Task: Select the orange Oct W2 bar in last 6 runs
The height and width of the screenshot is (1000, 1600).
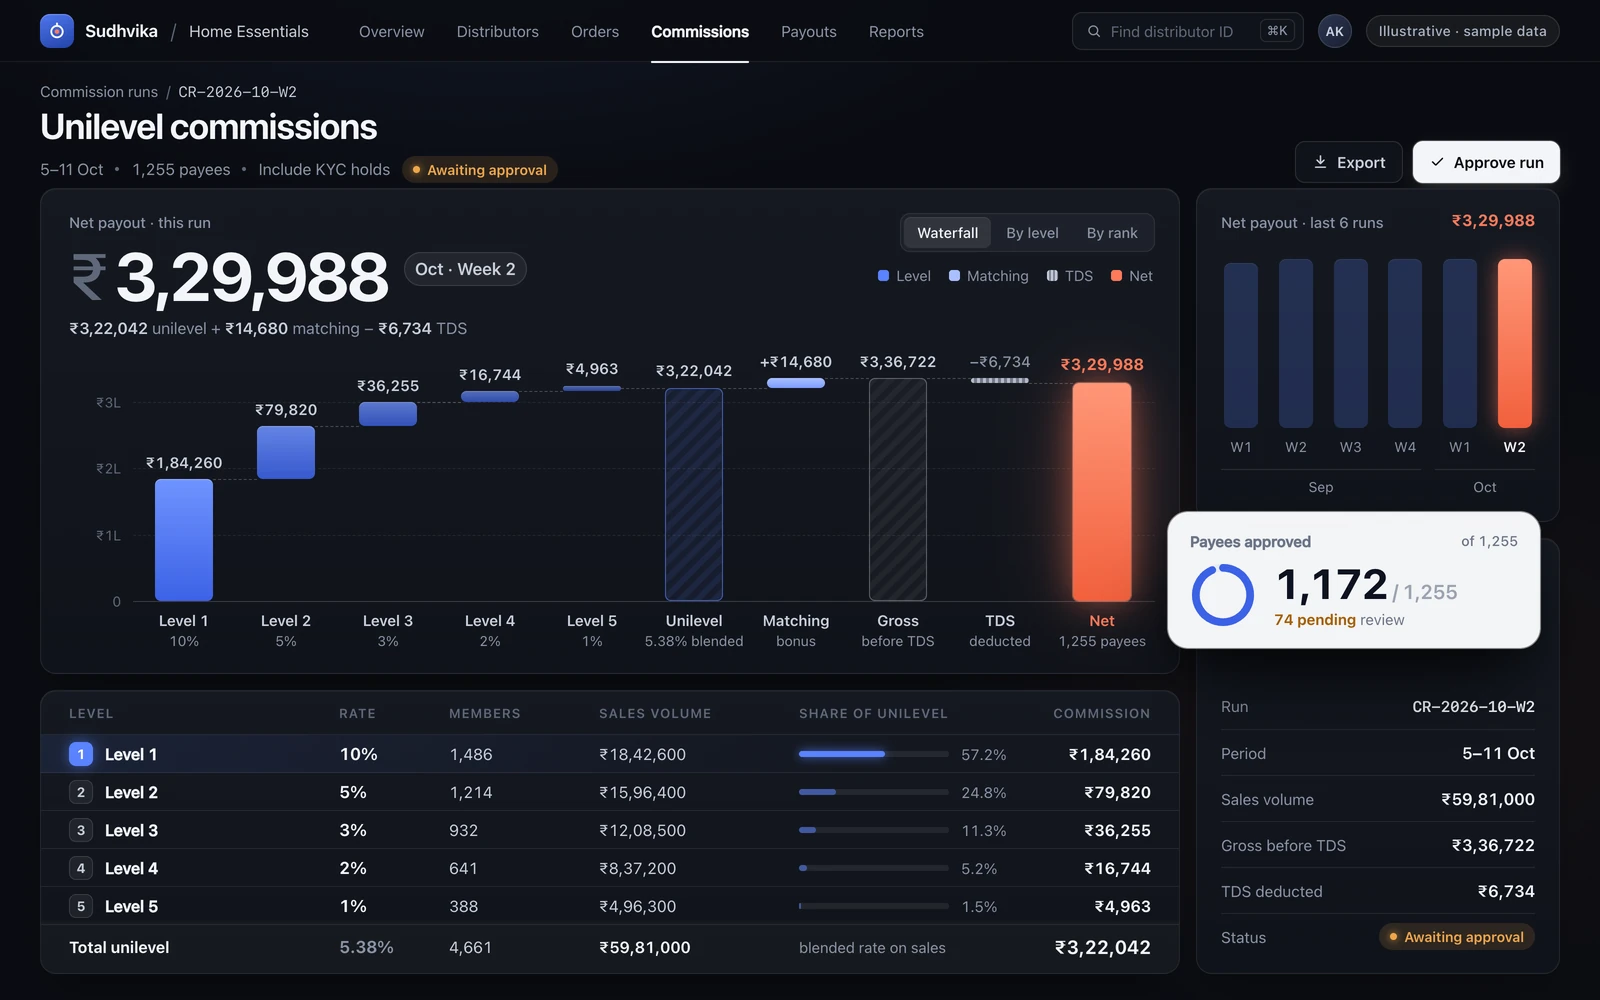Action: [x=1514, y=343]
